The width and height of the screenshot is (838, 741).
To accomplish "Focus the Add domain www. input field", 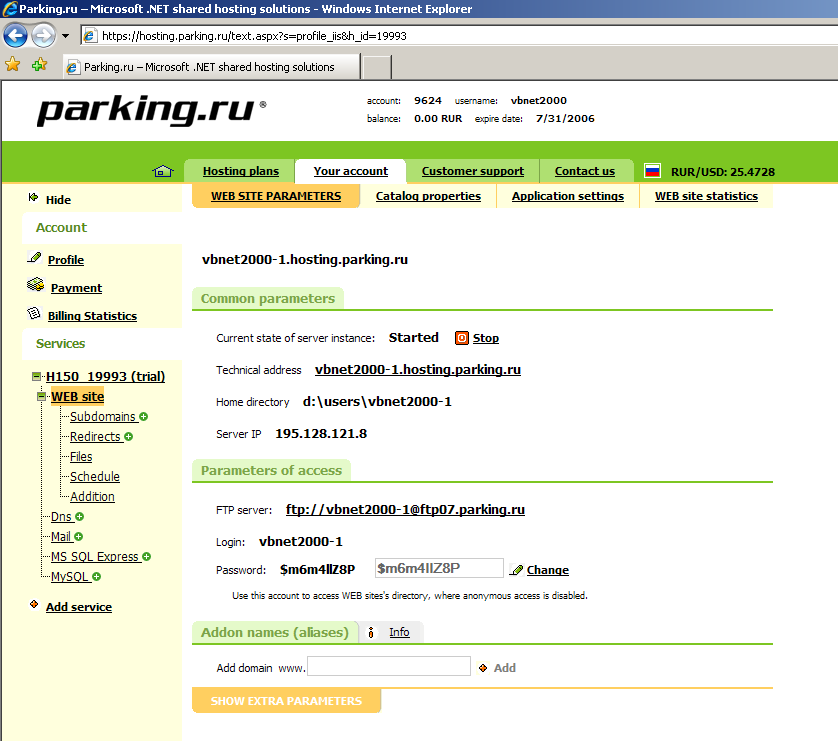I will click(x=389, y=666).
